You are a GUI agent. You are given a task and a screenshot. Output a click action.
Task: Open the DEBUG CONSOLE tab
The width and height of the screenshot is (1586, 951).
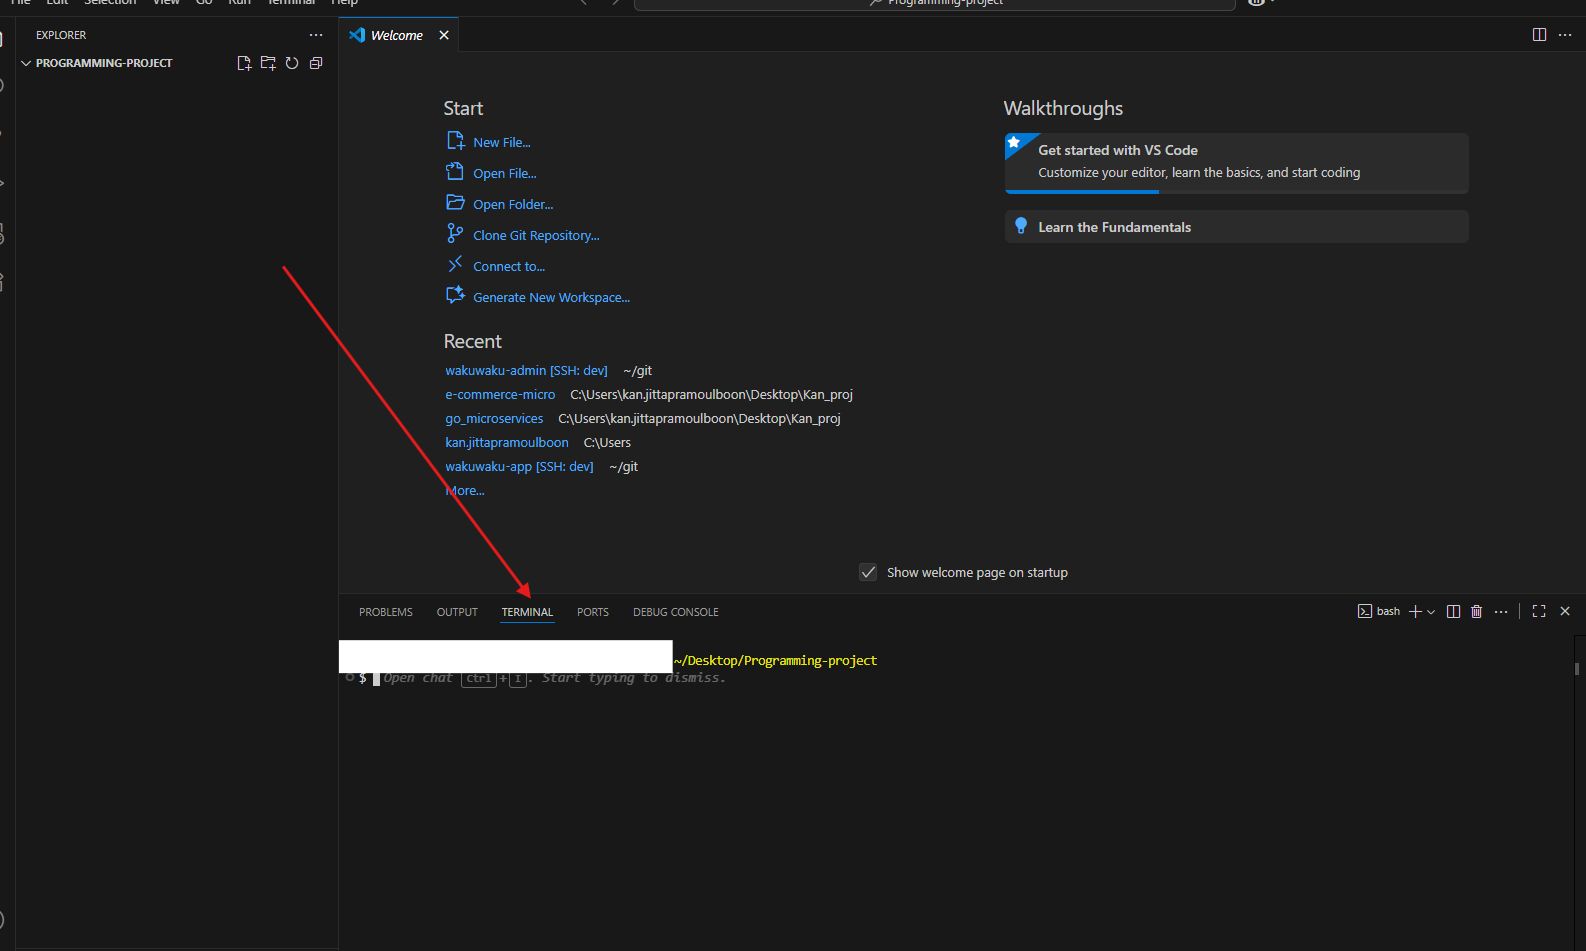click(675, 612)
